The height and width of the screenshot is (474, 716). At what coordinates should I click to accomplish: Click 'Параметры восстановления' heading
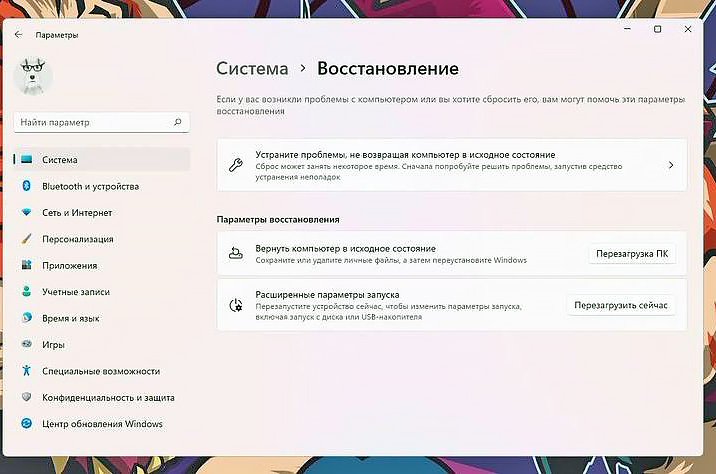pyautogui.click(x=278, y=219)
